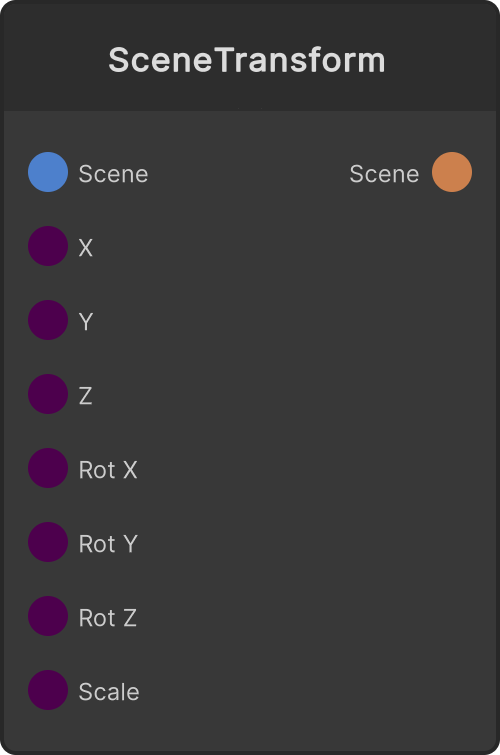Click the Scale input socket
This screenshot has height=755, width=500.
48,690
